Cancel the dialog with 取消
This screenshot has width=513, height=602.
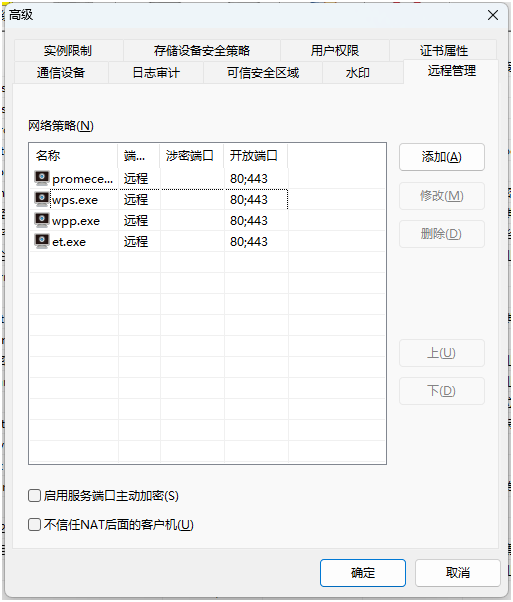[458, 573]
